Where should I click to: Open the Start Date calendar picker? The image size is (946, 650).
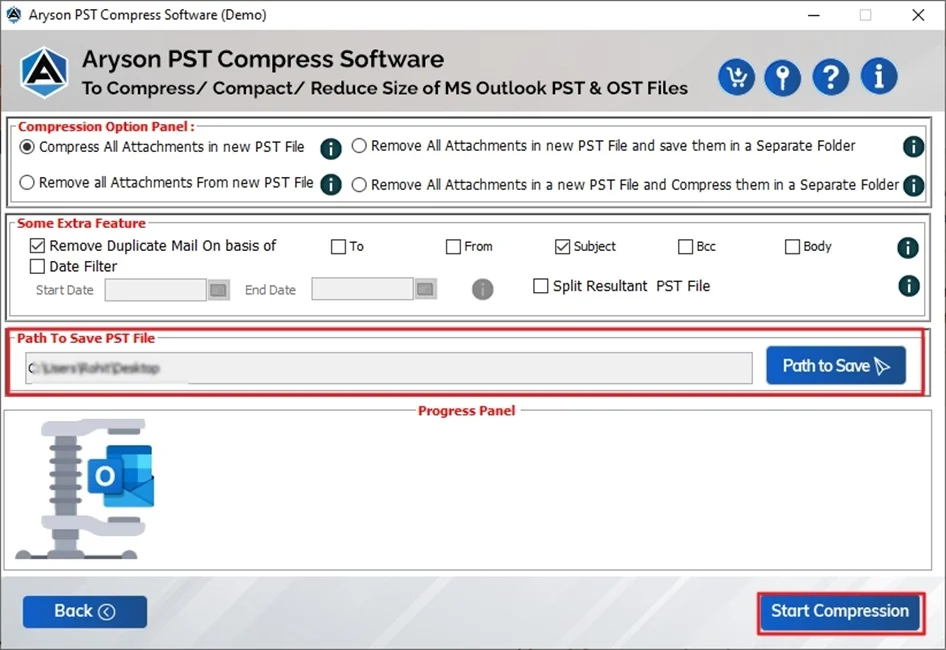[x=218, y=290]
